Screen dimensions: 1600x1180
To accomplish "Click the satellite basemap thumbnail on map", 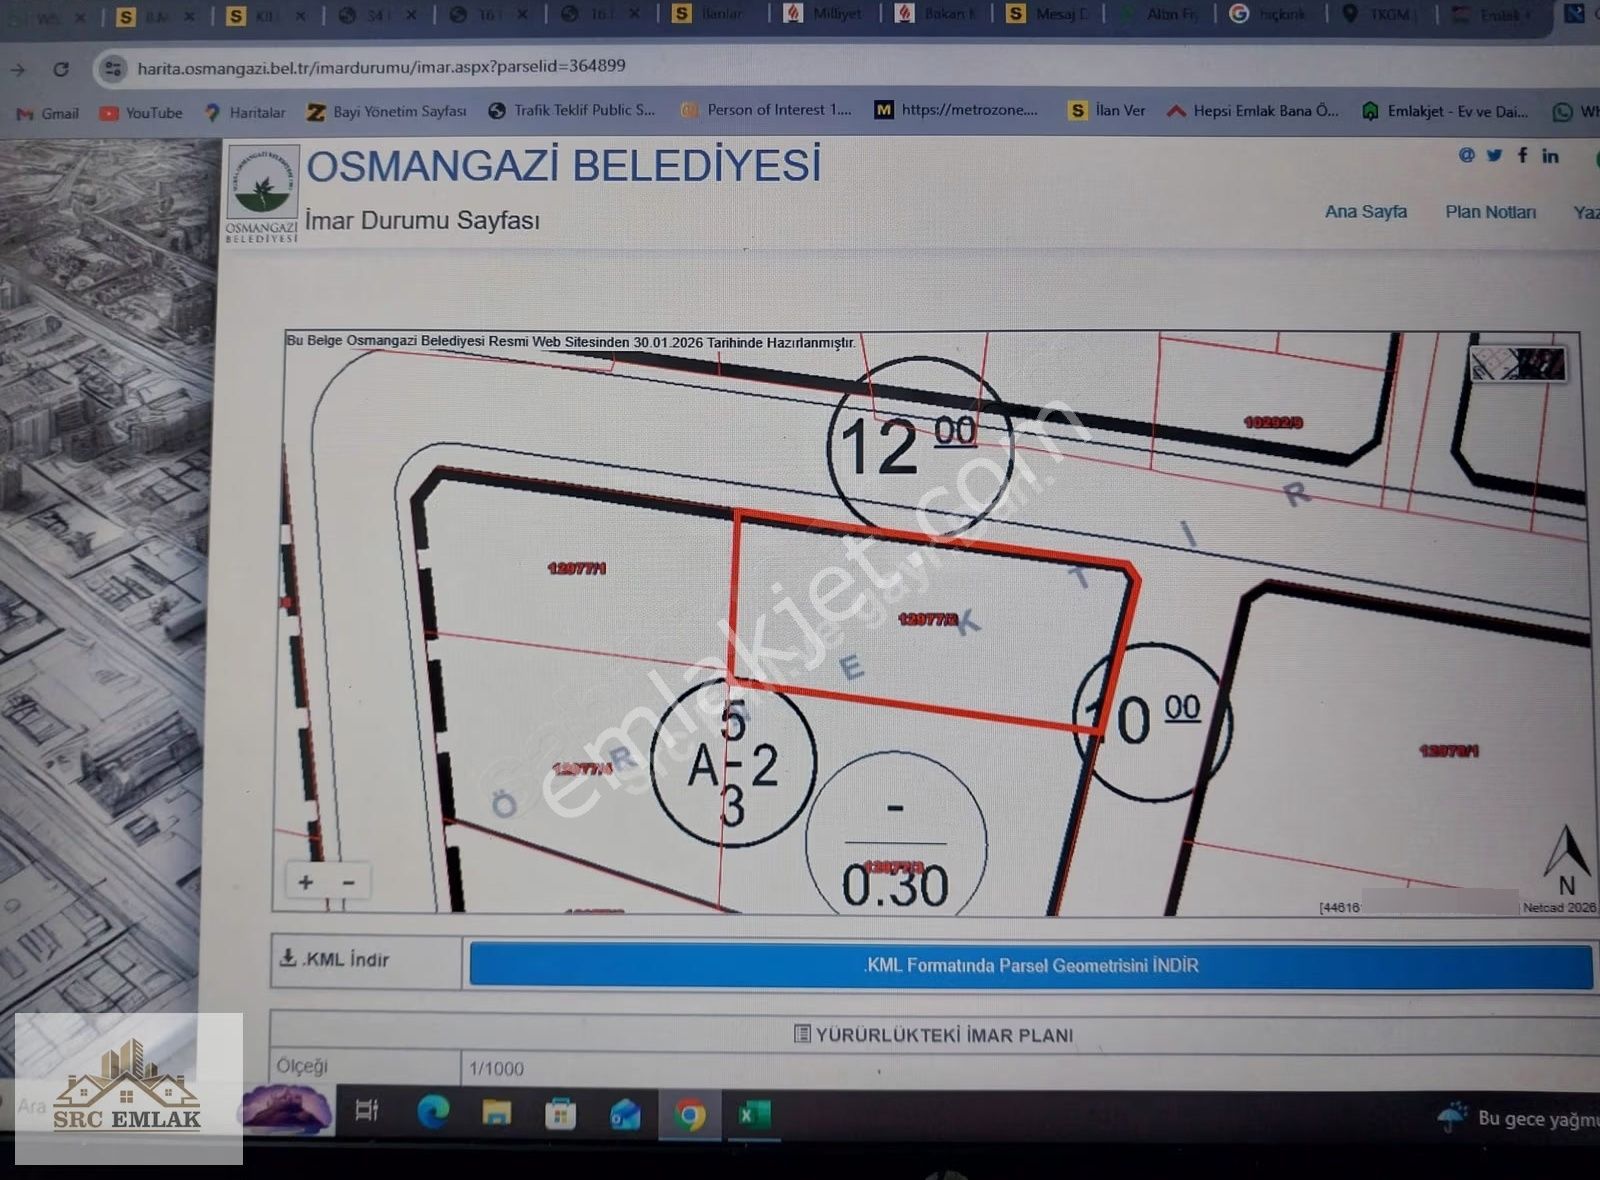I will [1518, 364].
